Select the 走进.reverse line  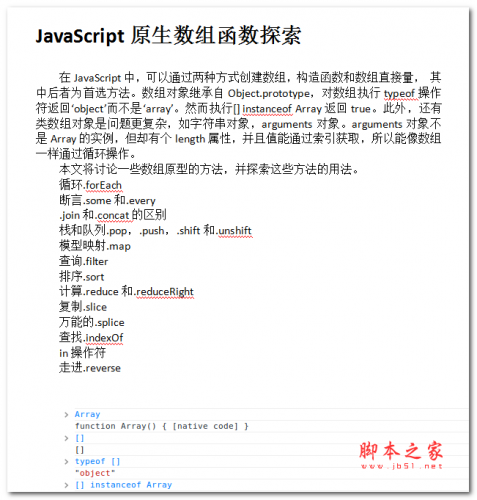90,368
